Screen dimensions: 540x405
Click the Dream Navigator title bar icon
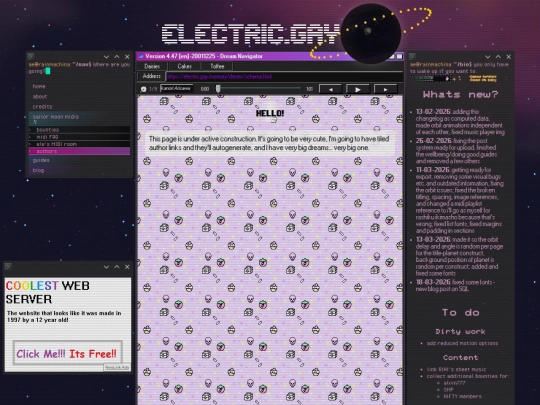click(x=141, y=56)
